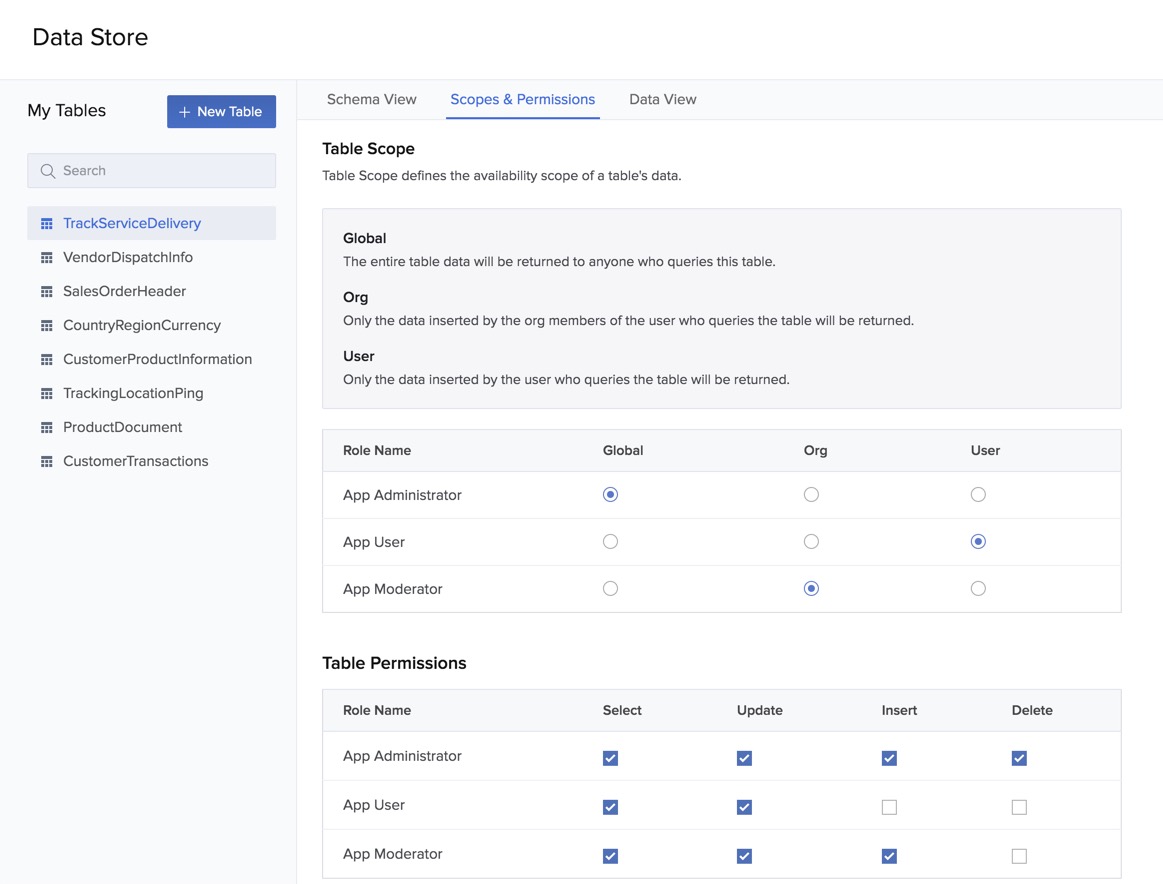The image size is (1163, 884).
Task: Enable Insert permission for App User
Action: (889, 806)
